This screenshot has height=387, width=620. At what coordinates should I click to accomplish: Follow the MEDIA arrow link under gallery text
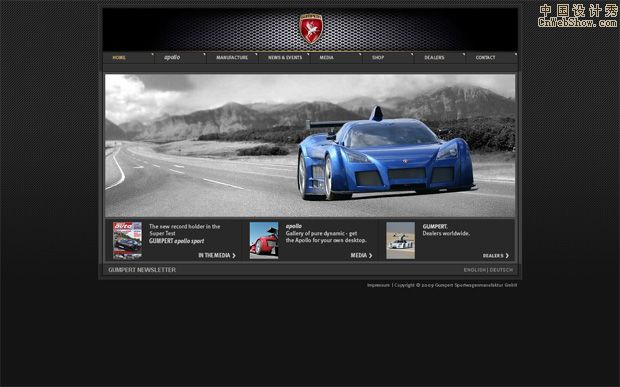point(361,255)
